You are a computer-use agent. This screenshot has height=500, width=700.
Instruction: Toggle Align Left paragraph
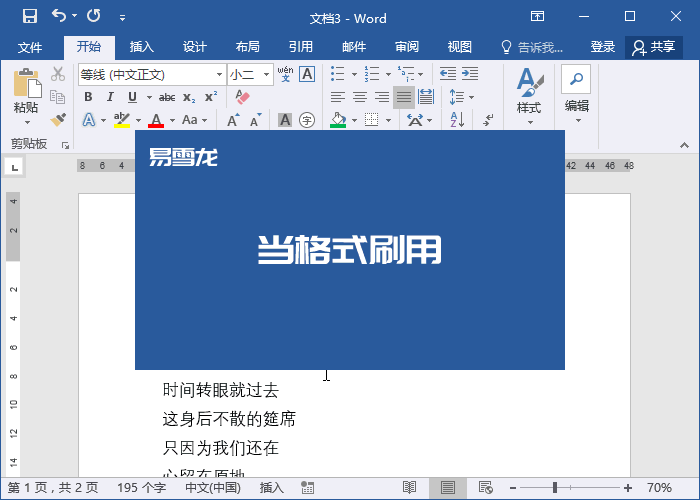click(338, 97)
